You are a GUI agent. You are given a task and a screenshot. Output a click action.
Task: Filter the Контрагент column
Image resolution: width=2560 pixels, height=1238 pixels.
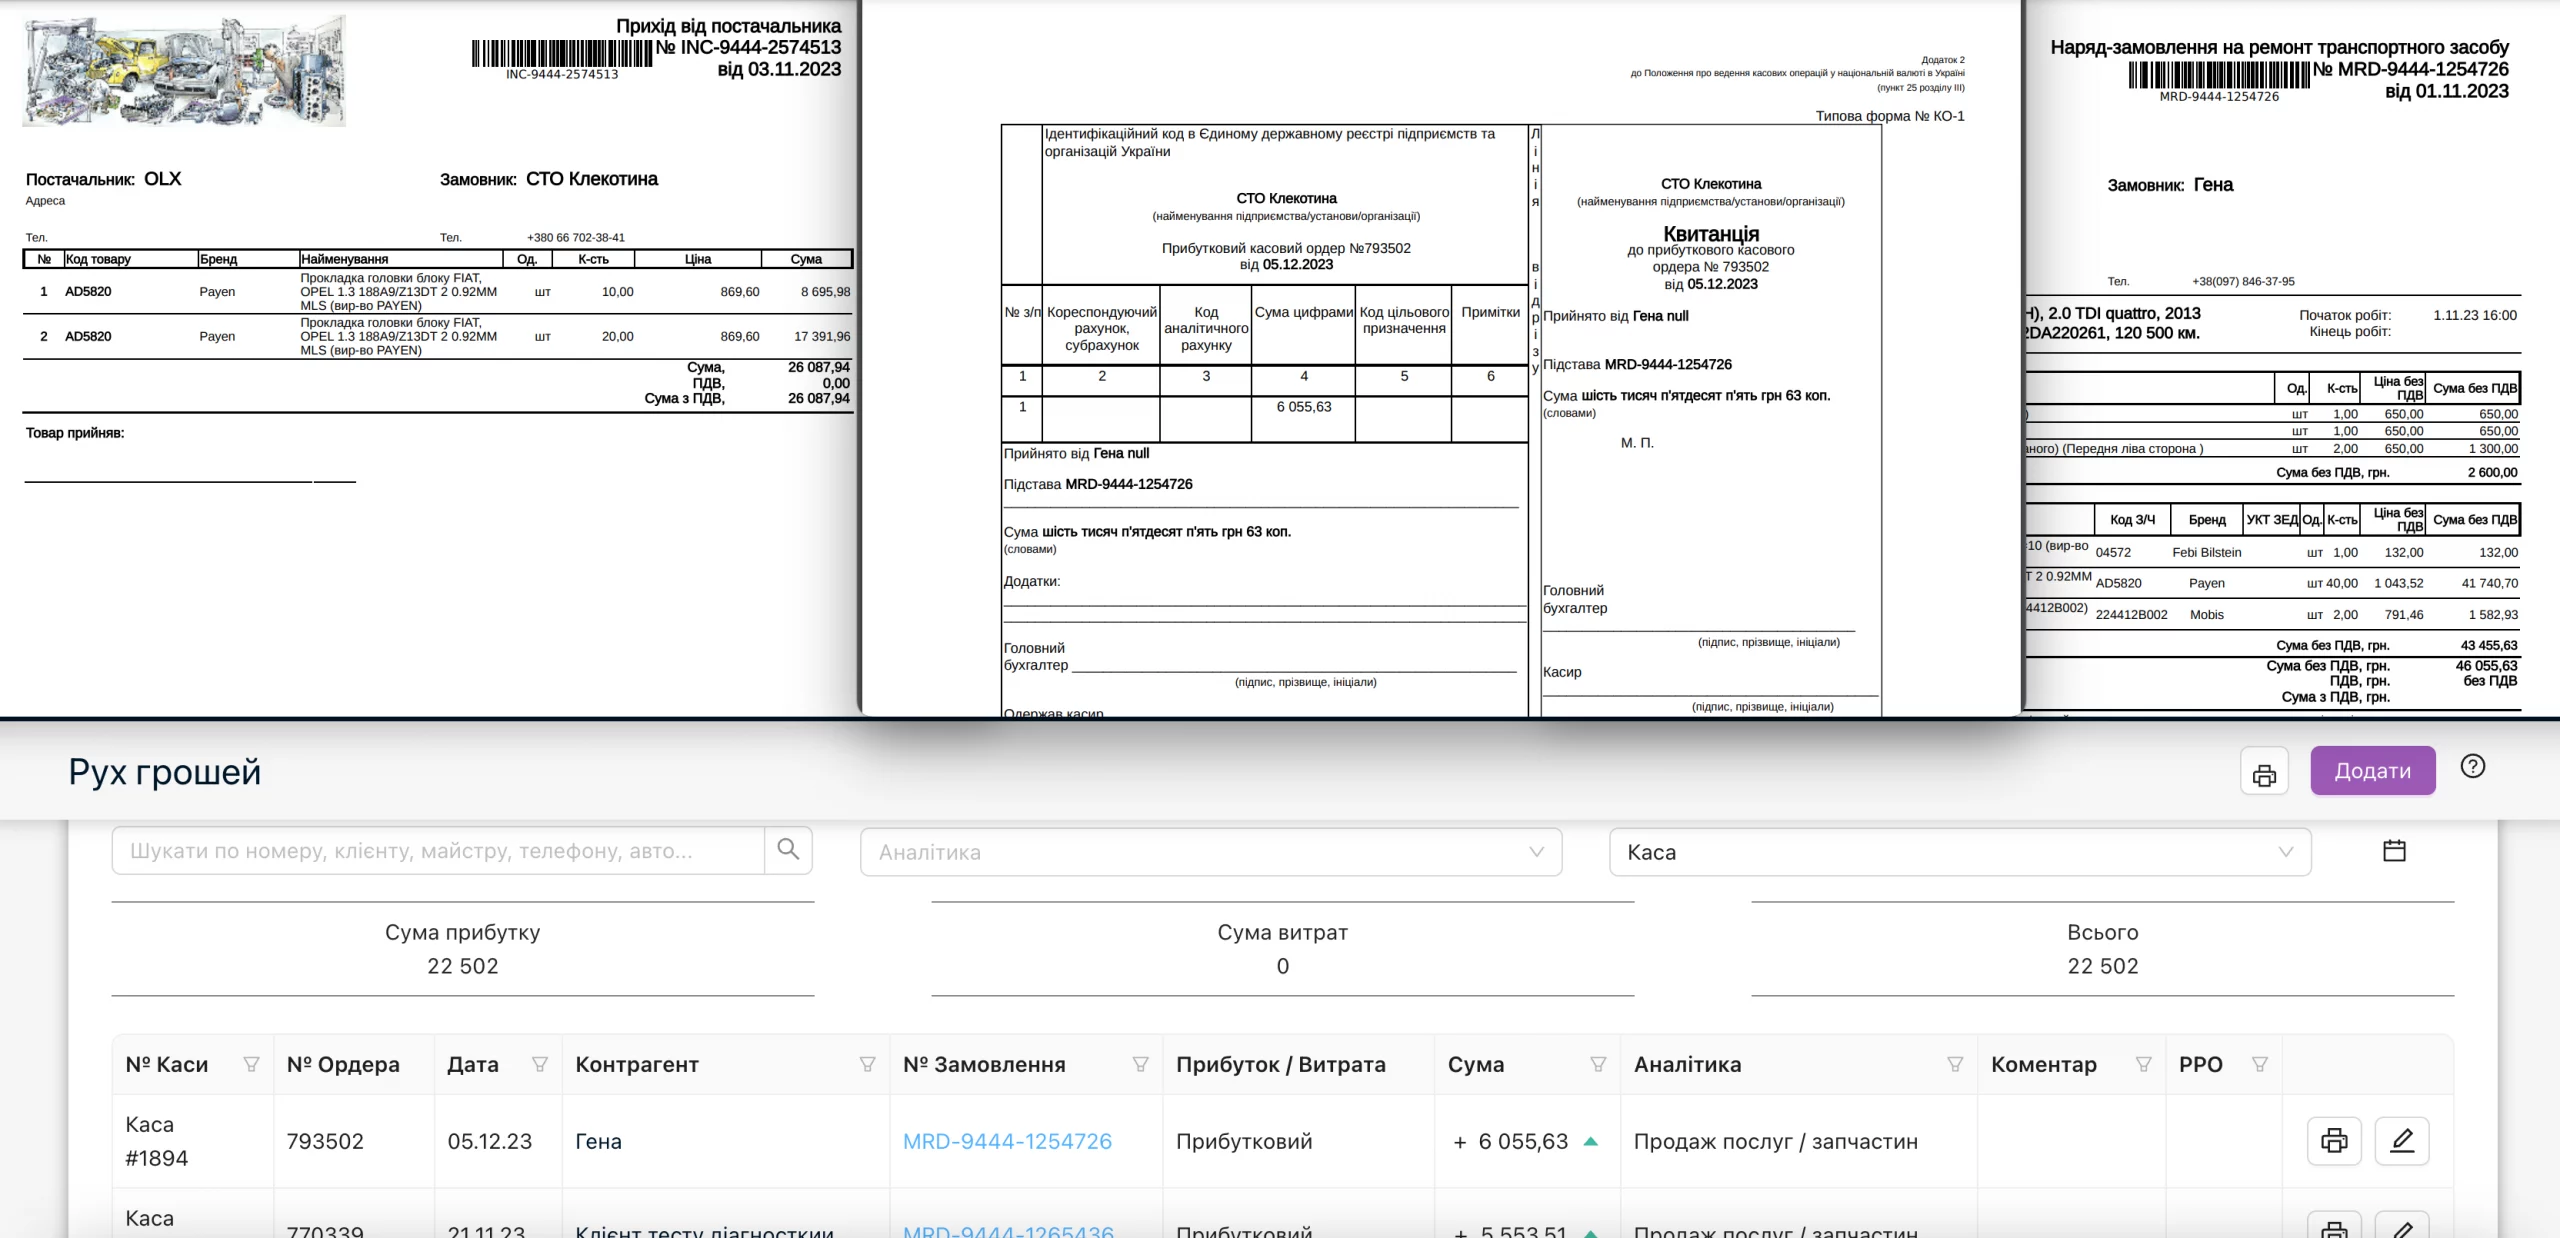coord(867,1065)
